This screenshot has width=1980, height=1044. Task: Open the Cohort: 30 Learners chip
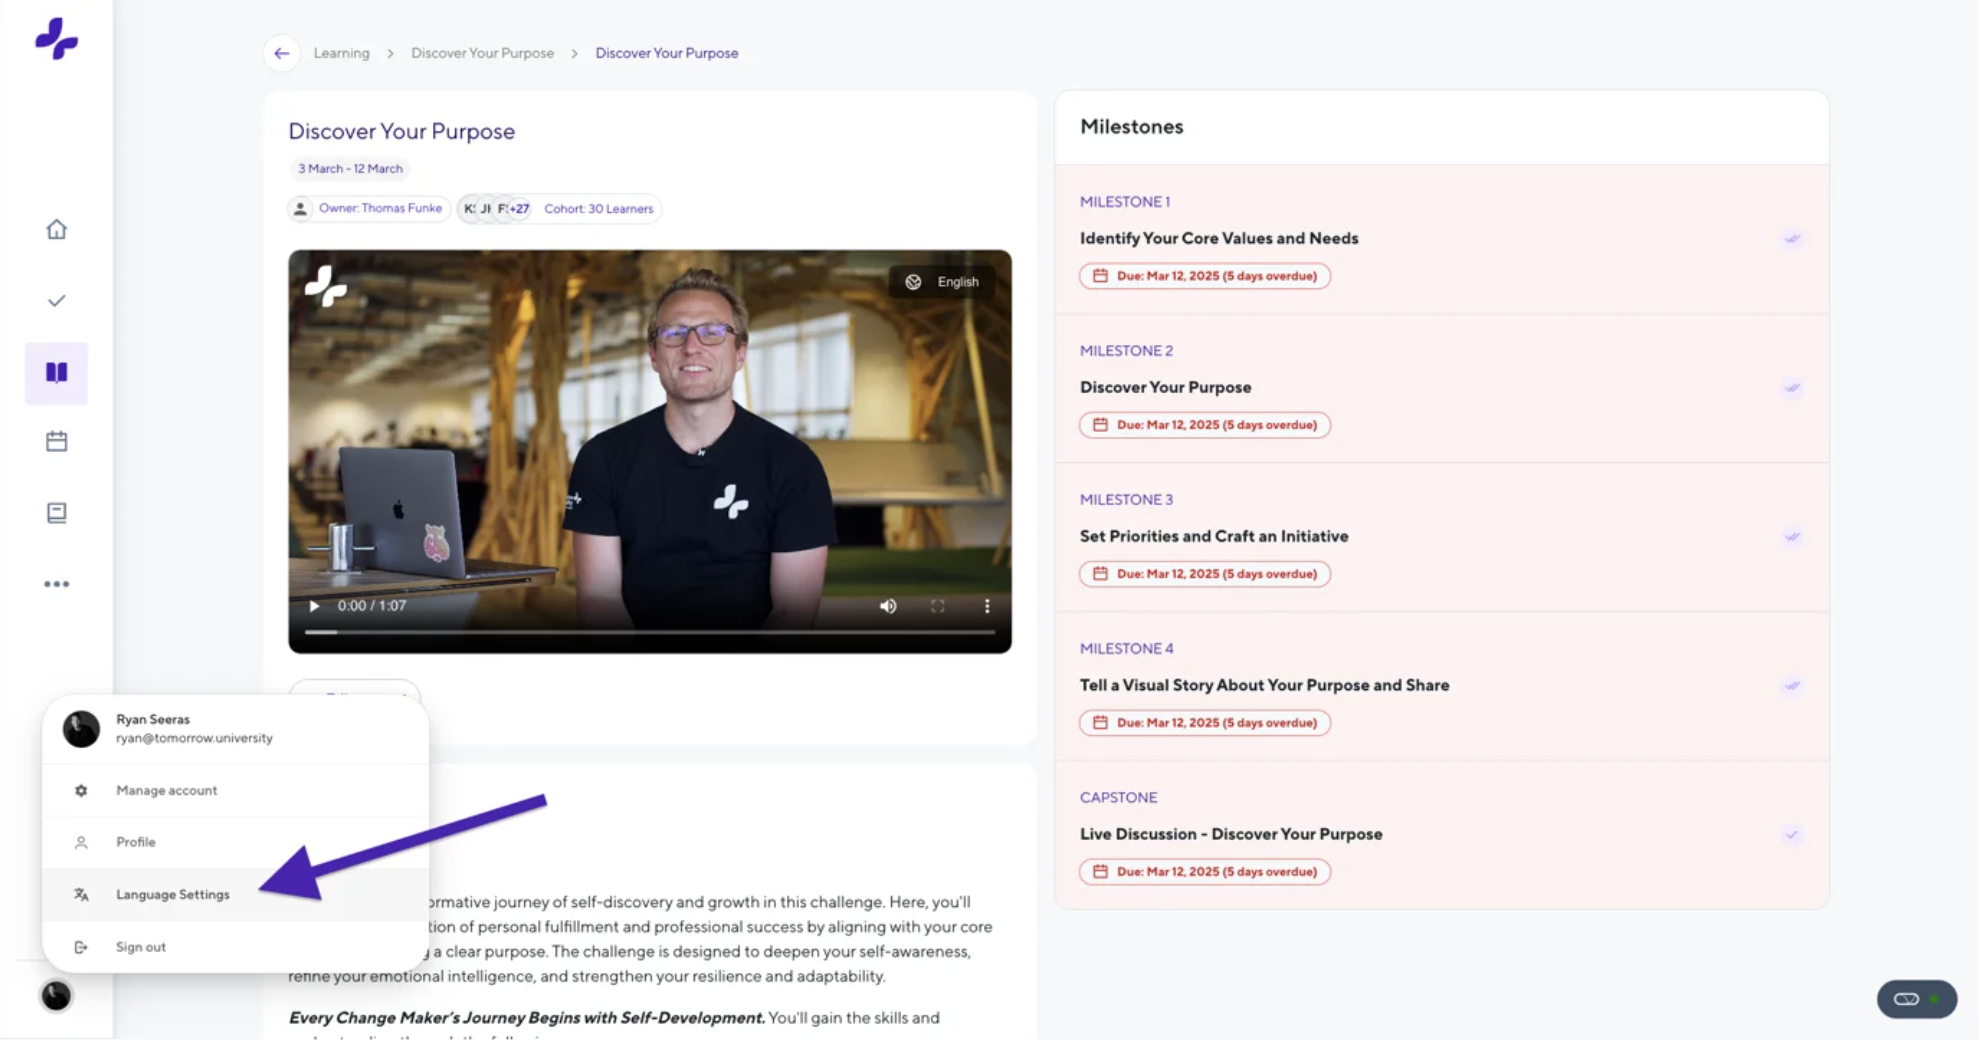click(598, 208)
